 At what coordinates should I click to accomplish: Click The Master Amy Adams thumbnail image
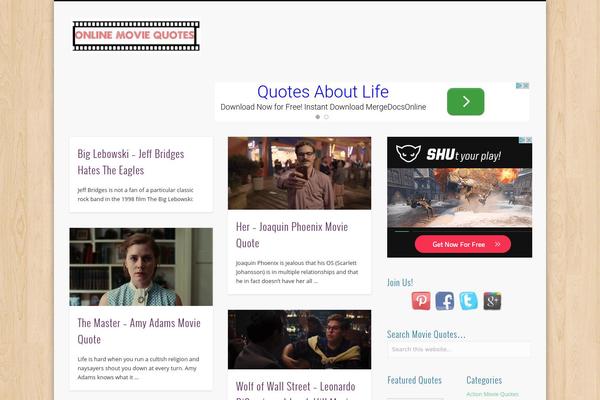pos(141,267)
